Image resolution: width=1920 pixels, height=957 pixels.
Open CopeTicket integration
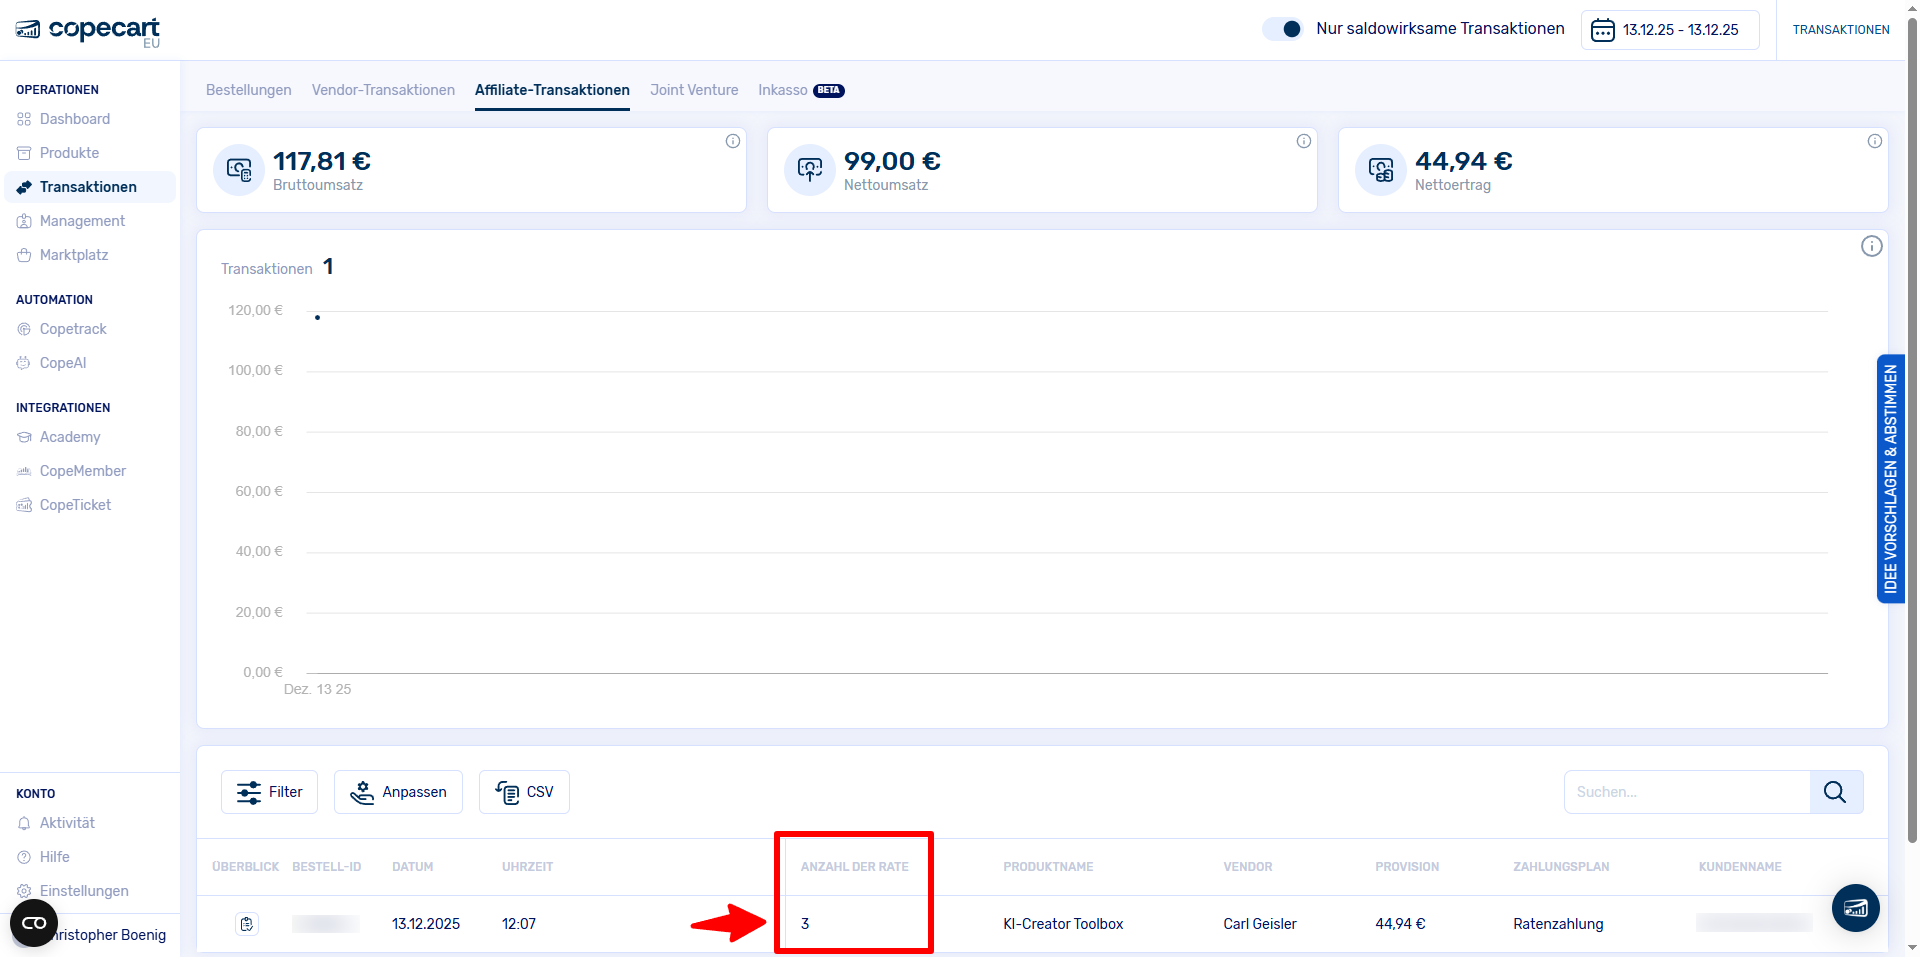pos(74,504)
